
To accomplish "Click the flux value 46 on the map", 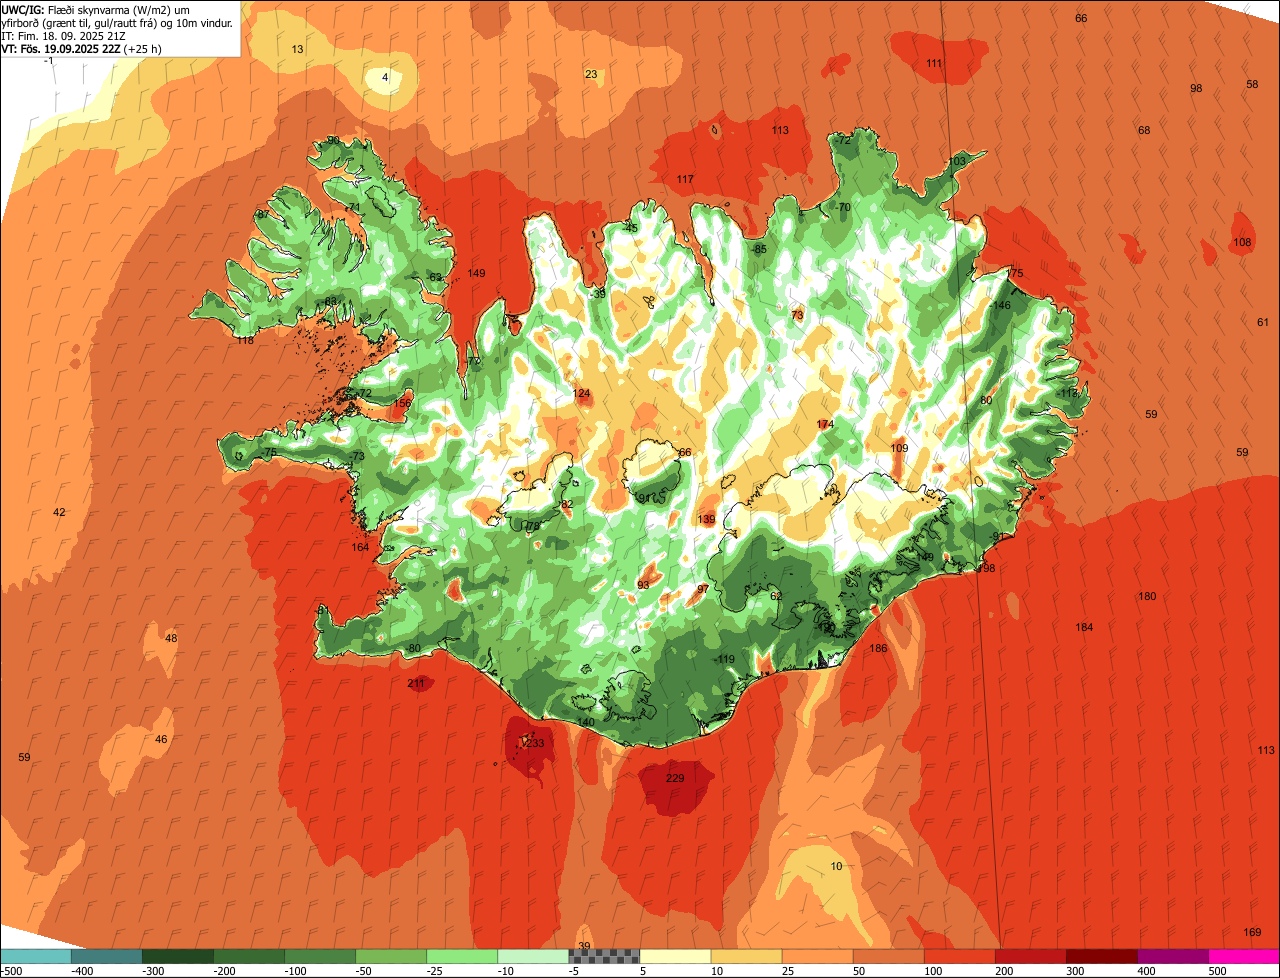I will pyautogui.click(x=161, y=739).
